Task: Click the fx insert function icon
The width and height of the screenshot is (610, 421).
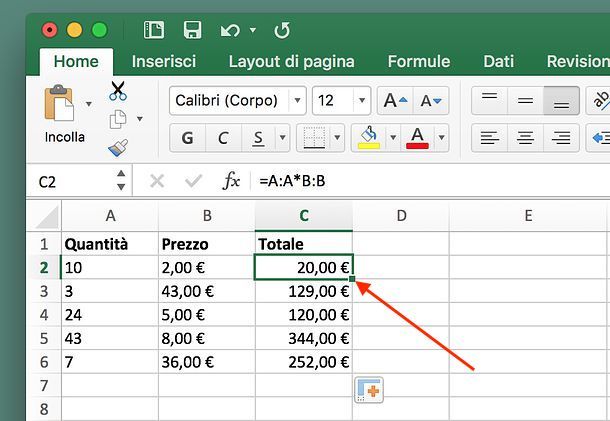Action: pyautogui.click(x=231, y=181)
